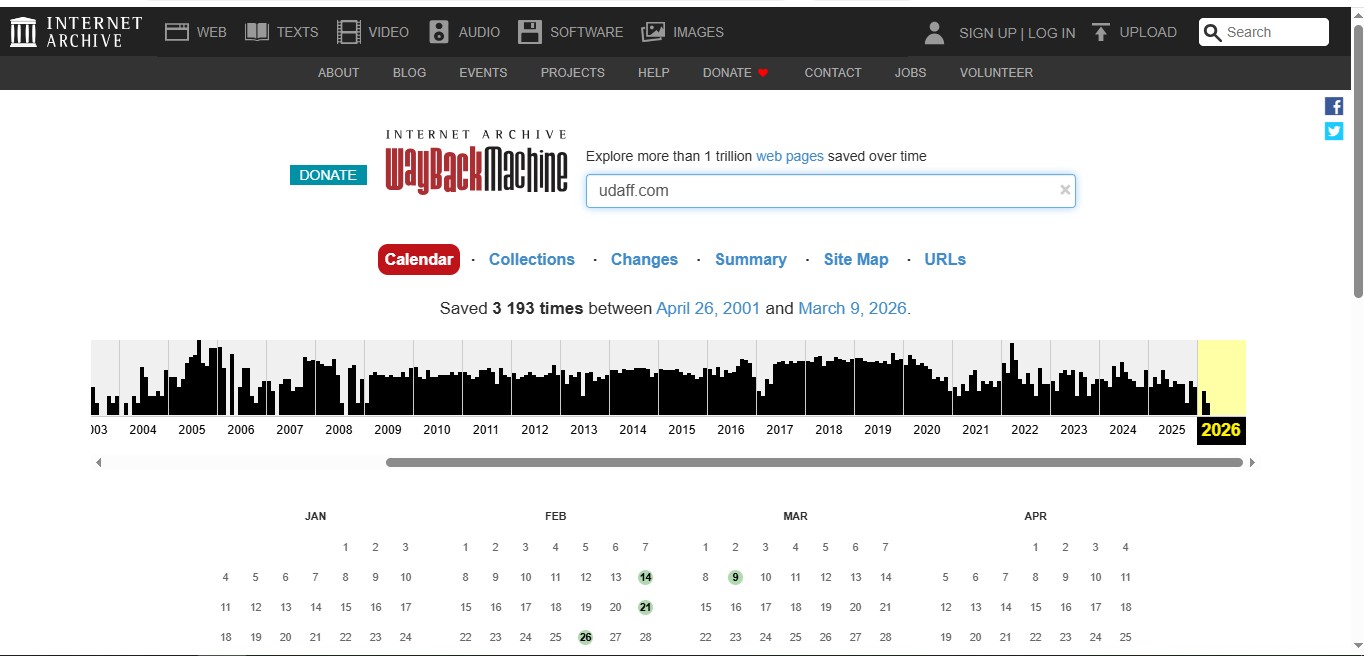
Task: Open the Software floppy disk icon
Action: [530, 32]
